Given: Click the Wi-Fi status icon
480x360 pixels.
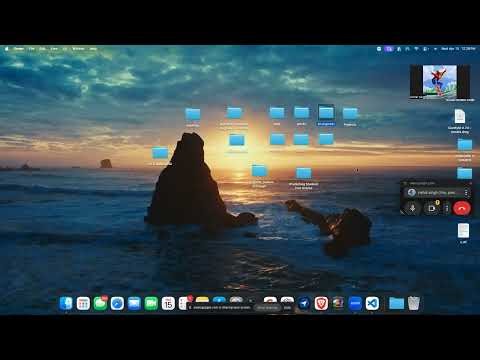Looking at the screenshot, I should pos(416,49).
